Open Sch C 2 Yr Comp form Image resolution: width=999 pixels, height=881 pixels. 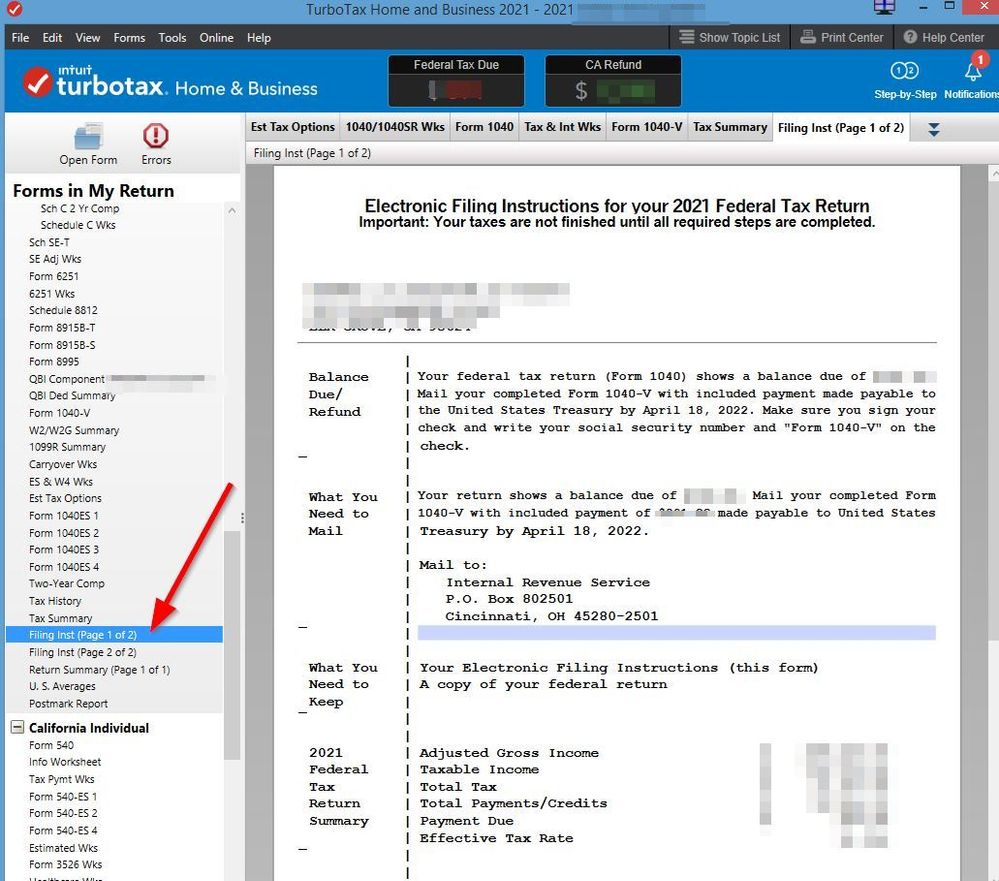80,208
